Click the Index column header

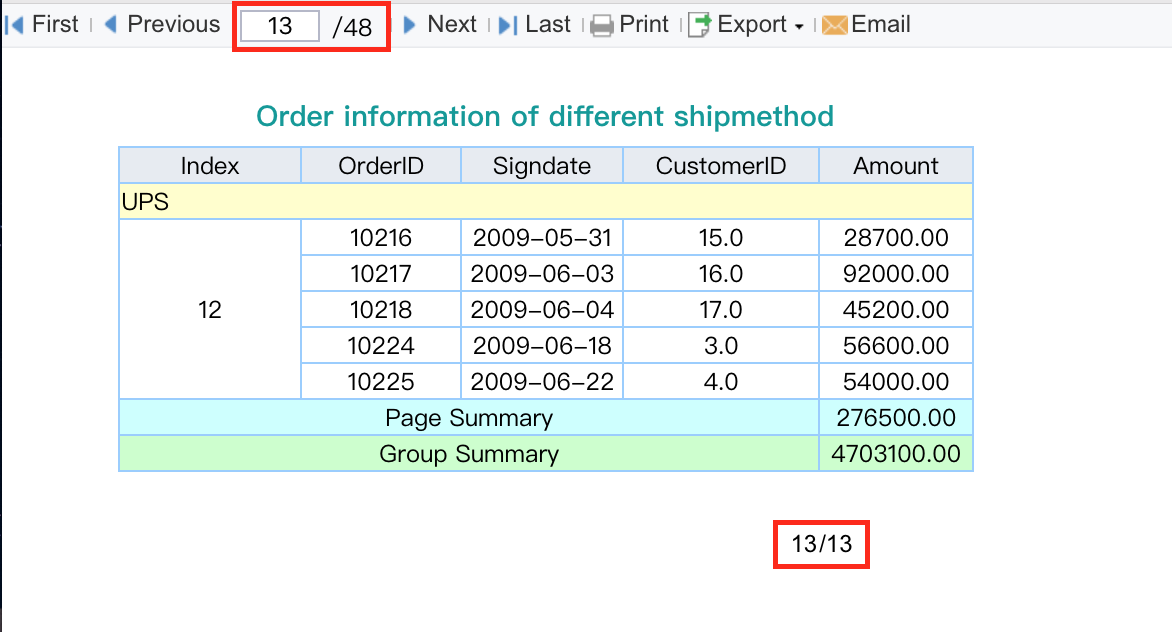tap(210, 165)
